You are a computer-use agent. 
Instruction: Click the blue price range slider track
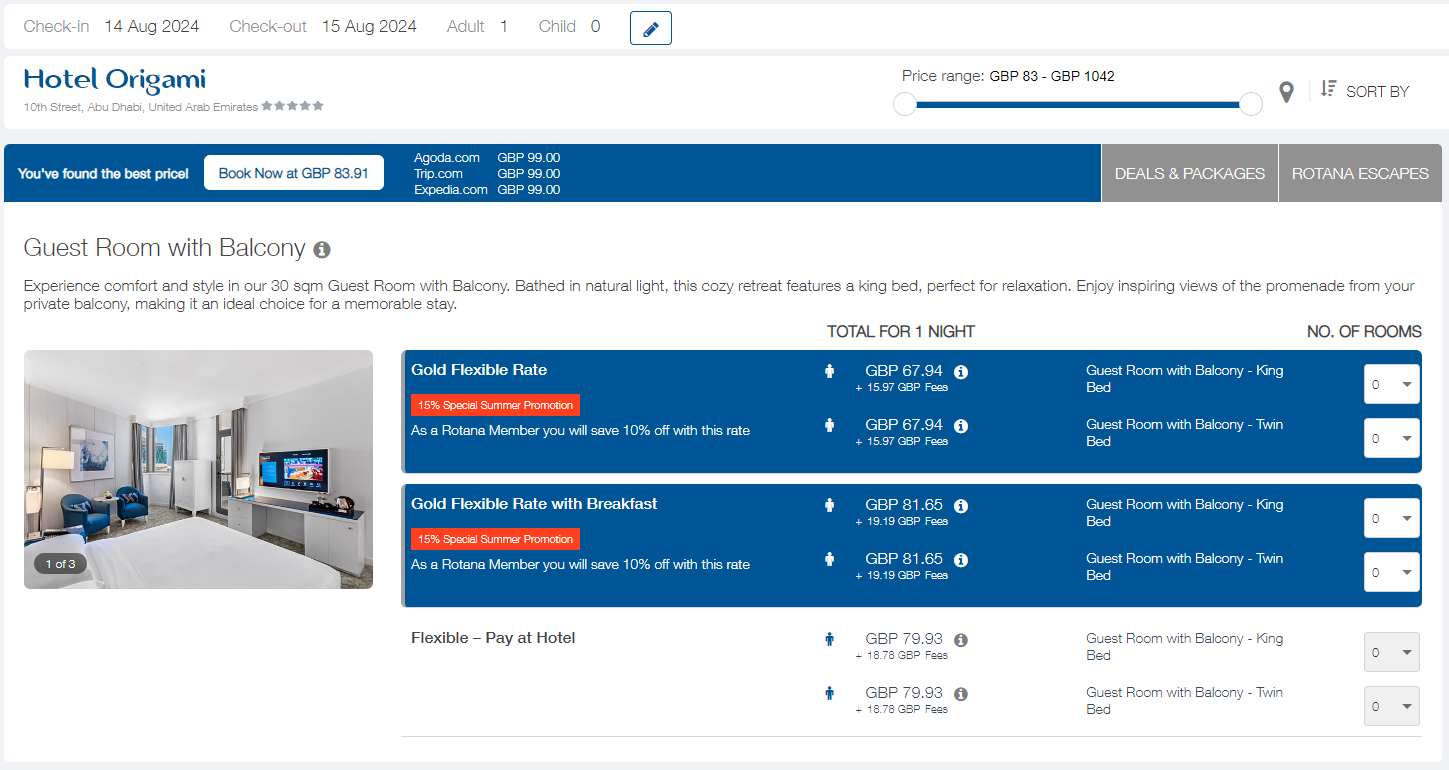click(x=1078, y=104)
